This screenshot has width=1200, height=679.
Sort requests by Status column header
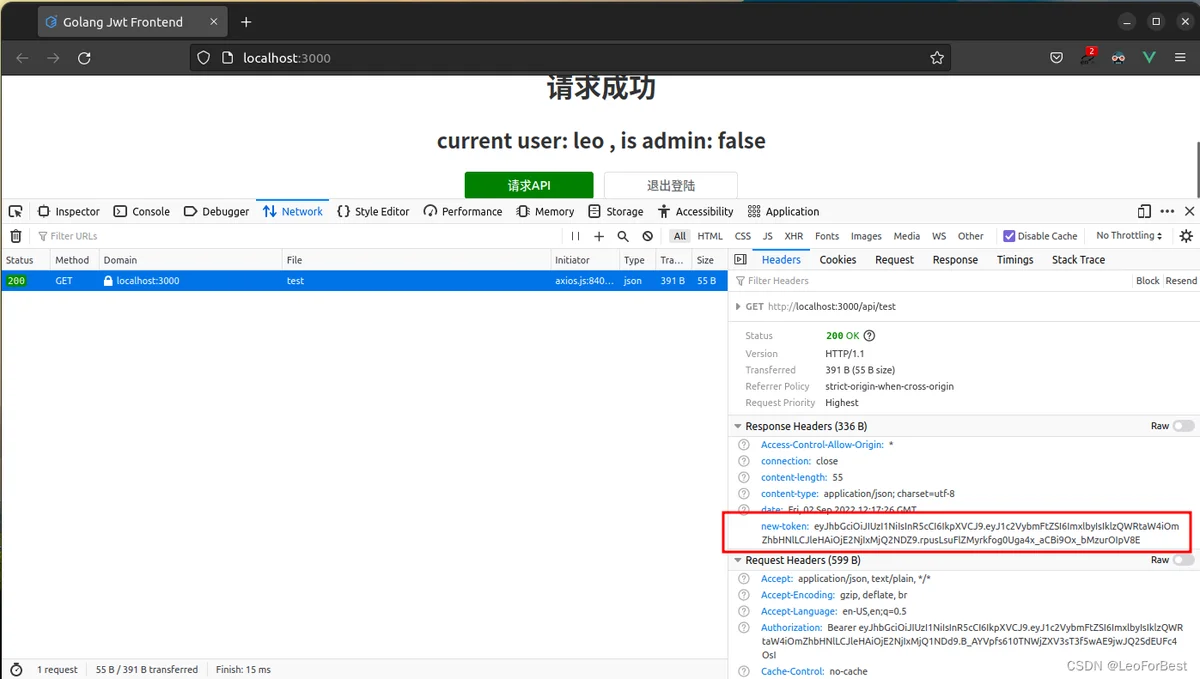click(x=25, y=260)
